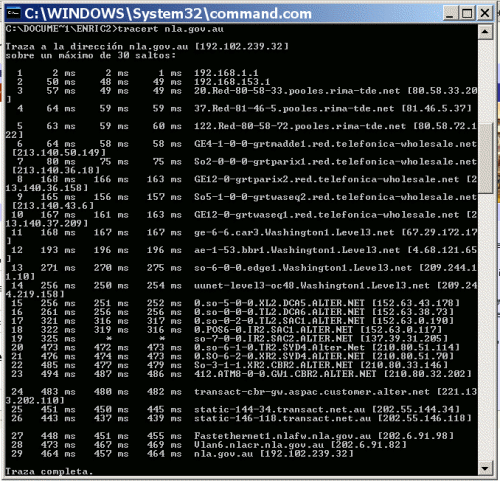Click the Traza completa. message
Viewport: 500px width, 481px height.
(47, 471)
